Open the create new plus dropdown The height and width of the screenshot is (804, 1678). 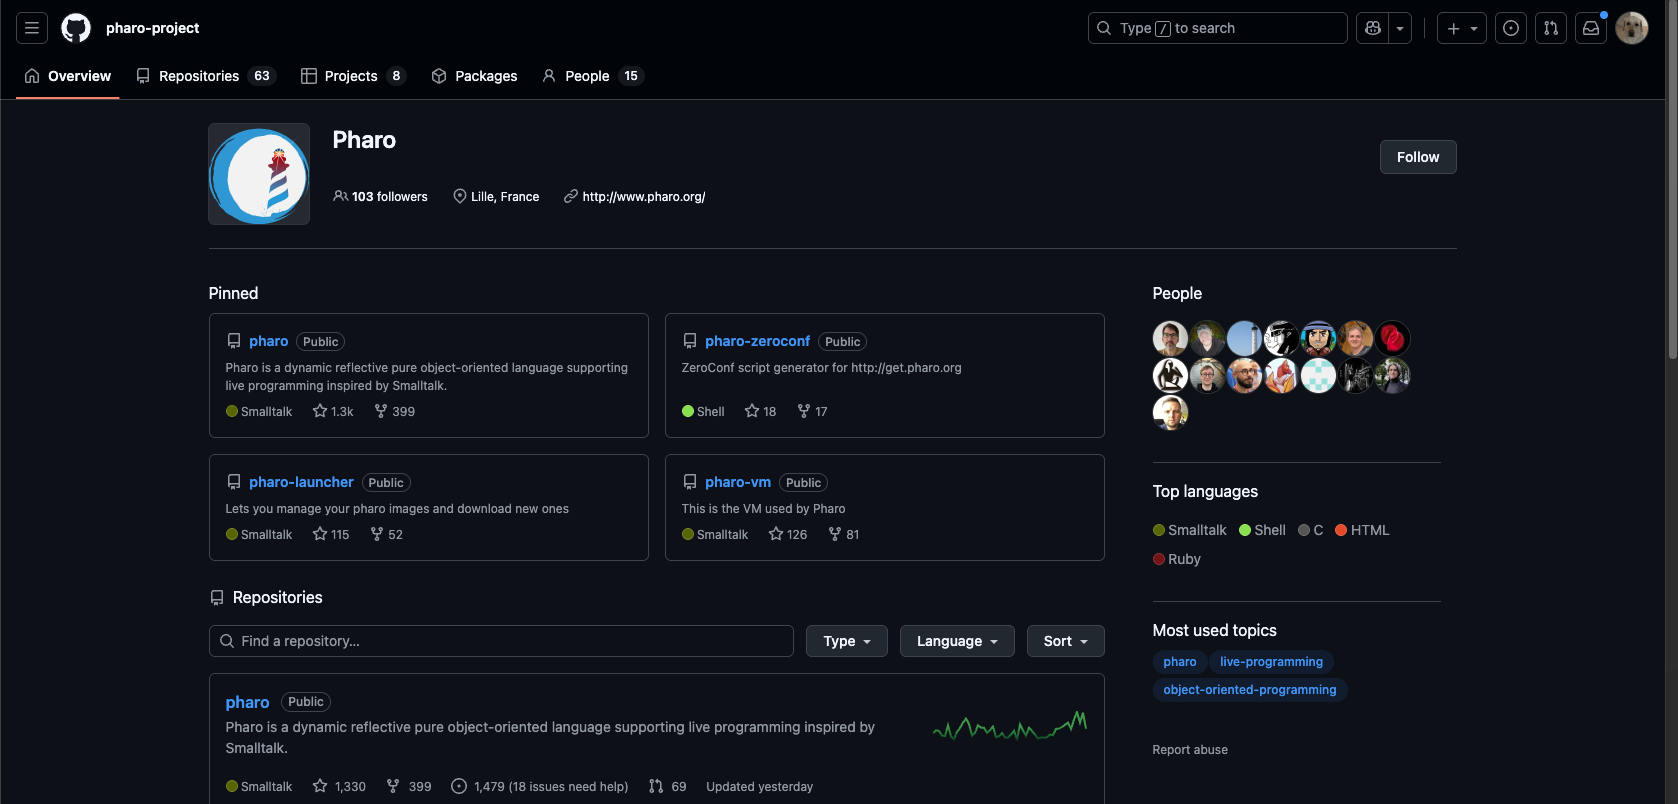click(1461, 28)
